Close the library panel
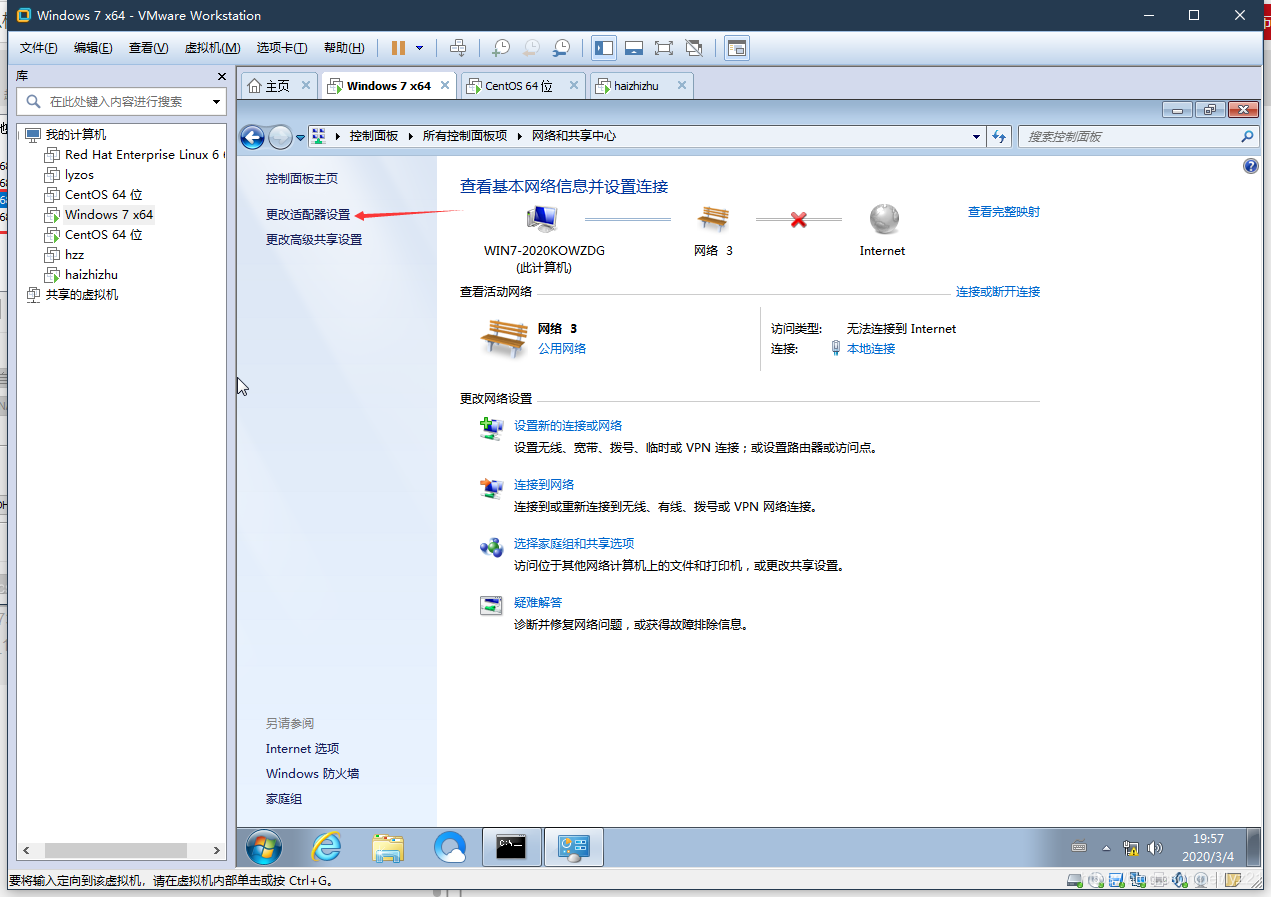1271x897 pixels. tap(221, 76)
